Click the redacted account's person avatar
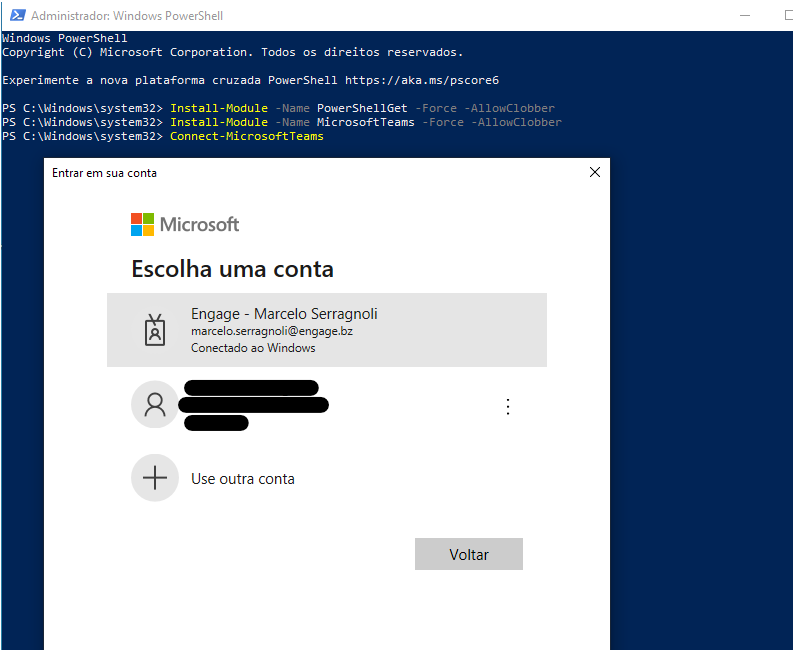Screen dimensions: 795x657 pyautogui.click(x=155, y=405)
